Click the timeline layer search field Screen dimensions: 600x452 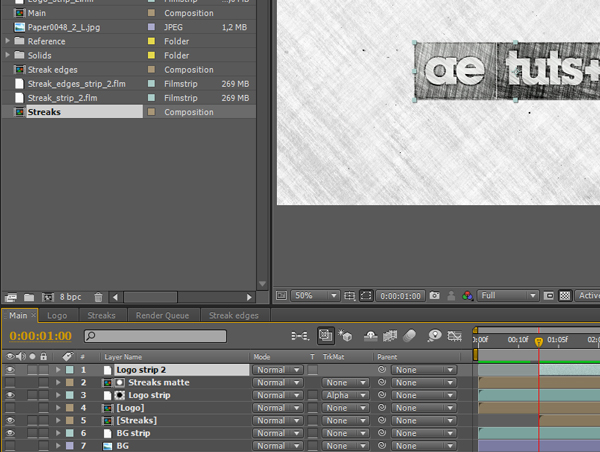point(155,336)
